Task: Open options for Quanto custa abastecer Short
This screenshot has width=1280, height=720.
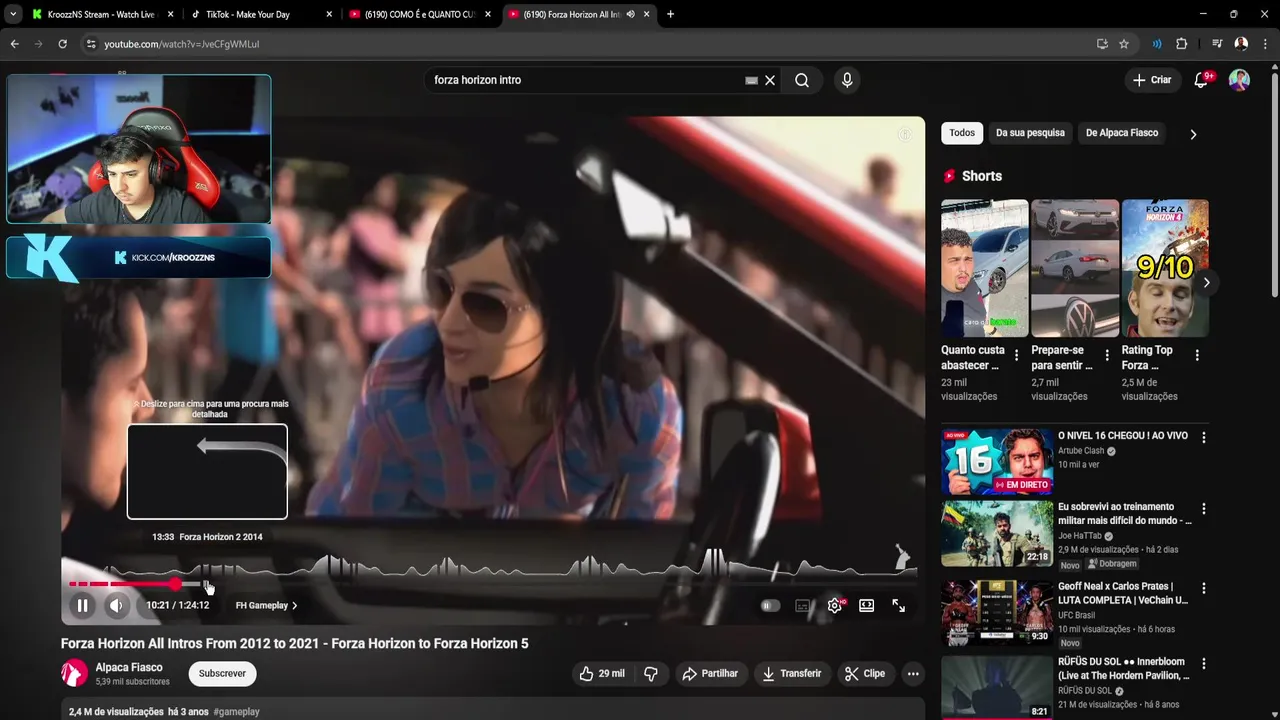Action: [1016, 355]
